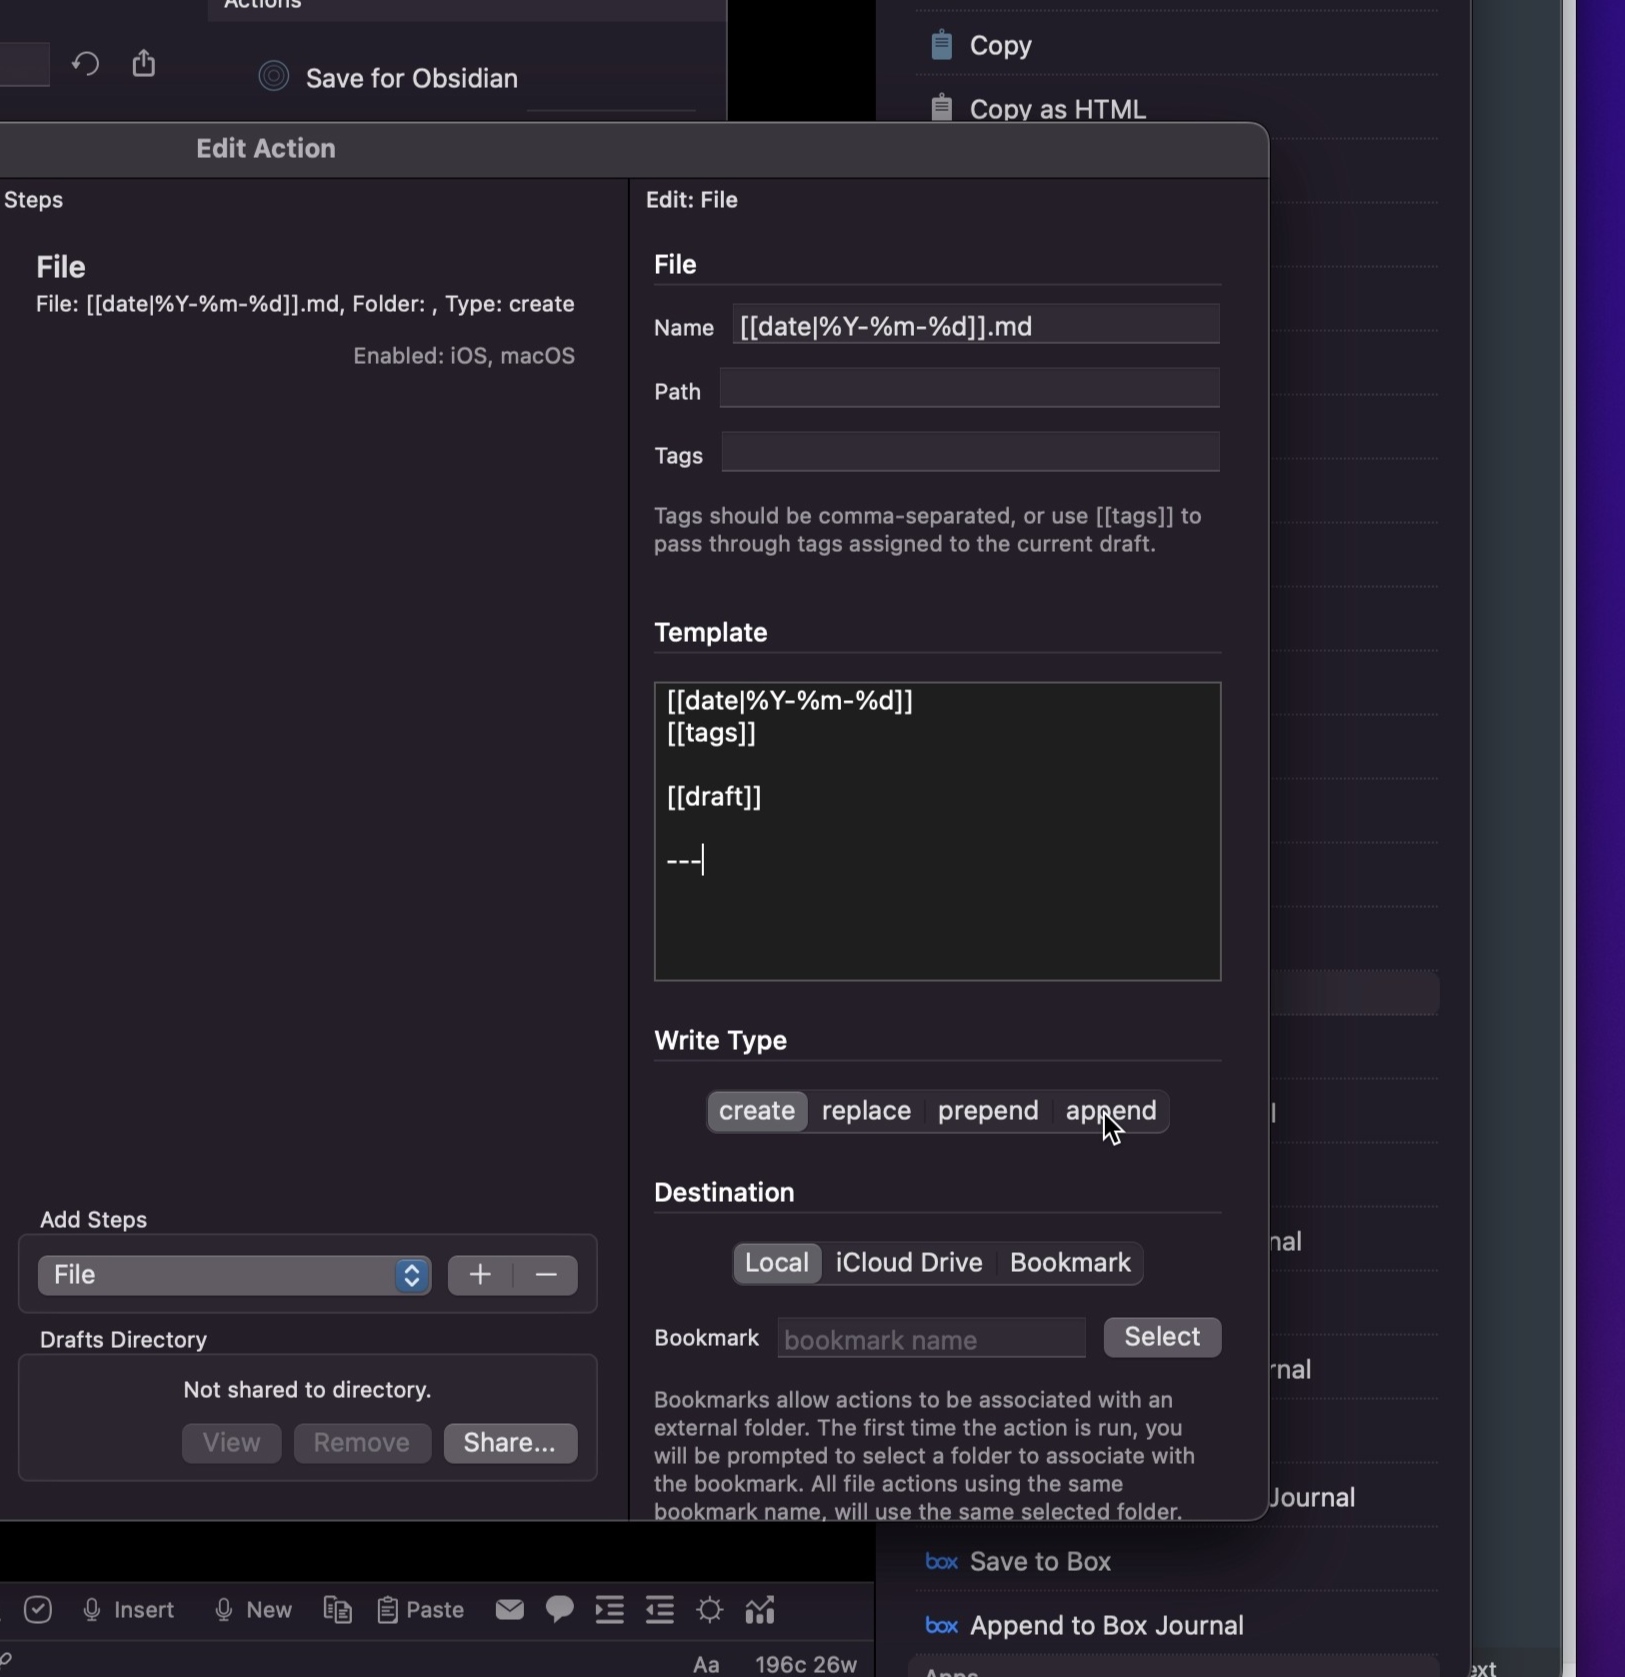Screen dimensions: 1625x1677
Task: Click the Paste button label
Action: tap(435, 1610)
